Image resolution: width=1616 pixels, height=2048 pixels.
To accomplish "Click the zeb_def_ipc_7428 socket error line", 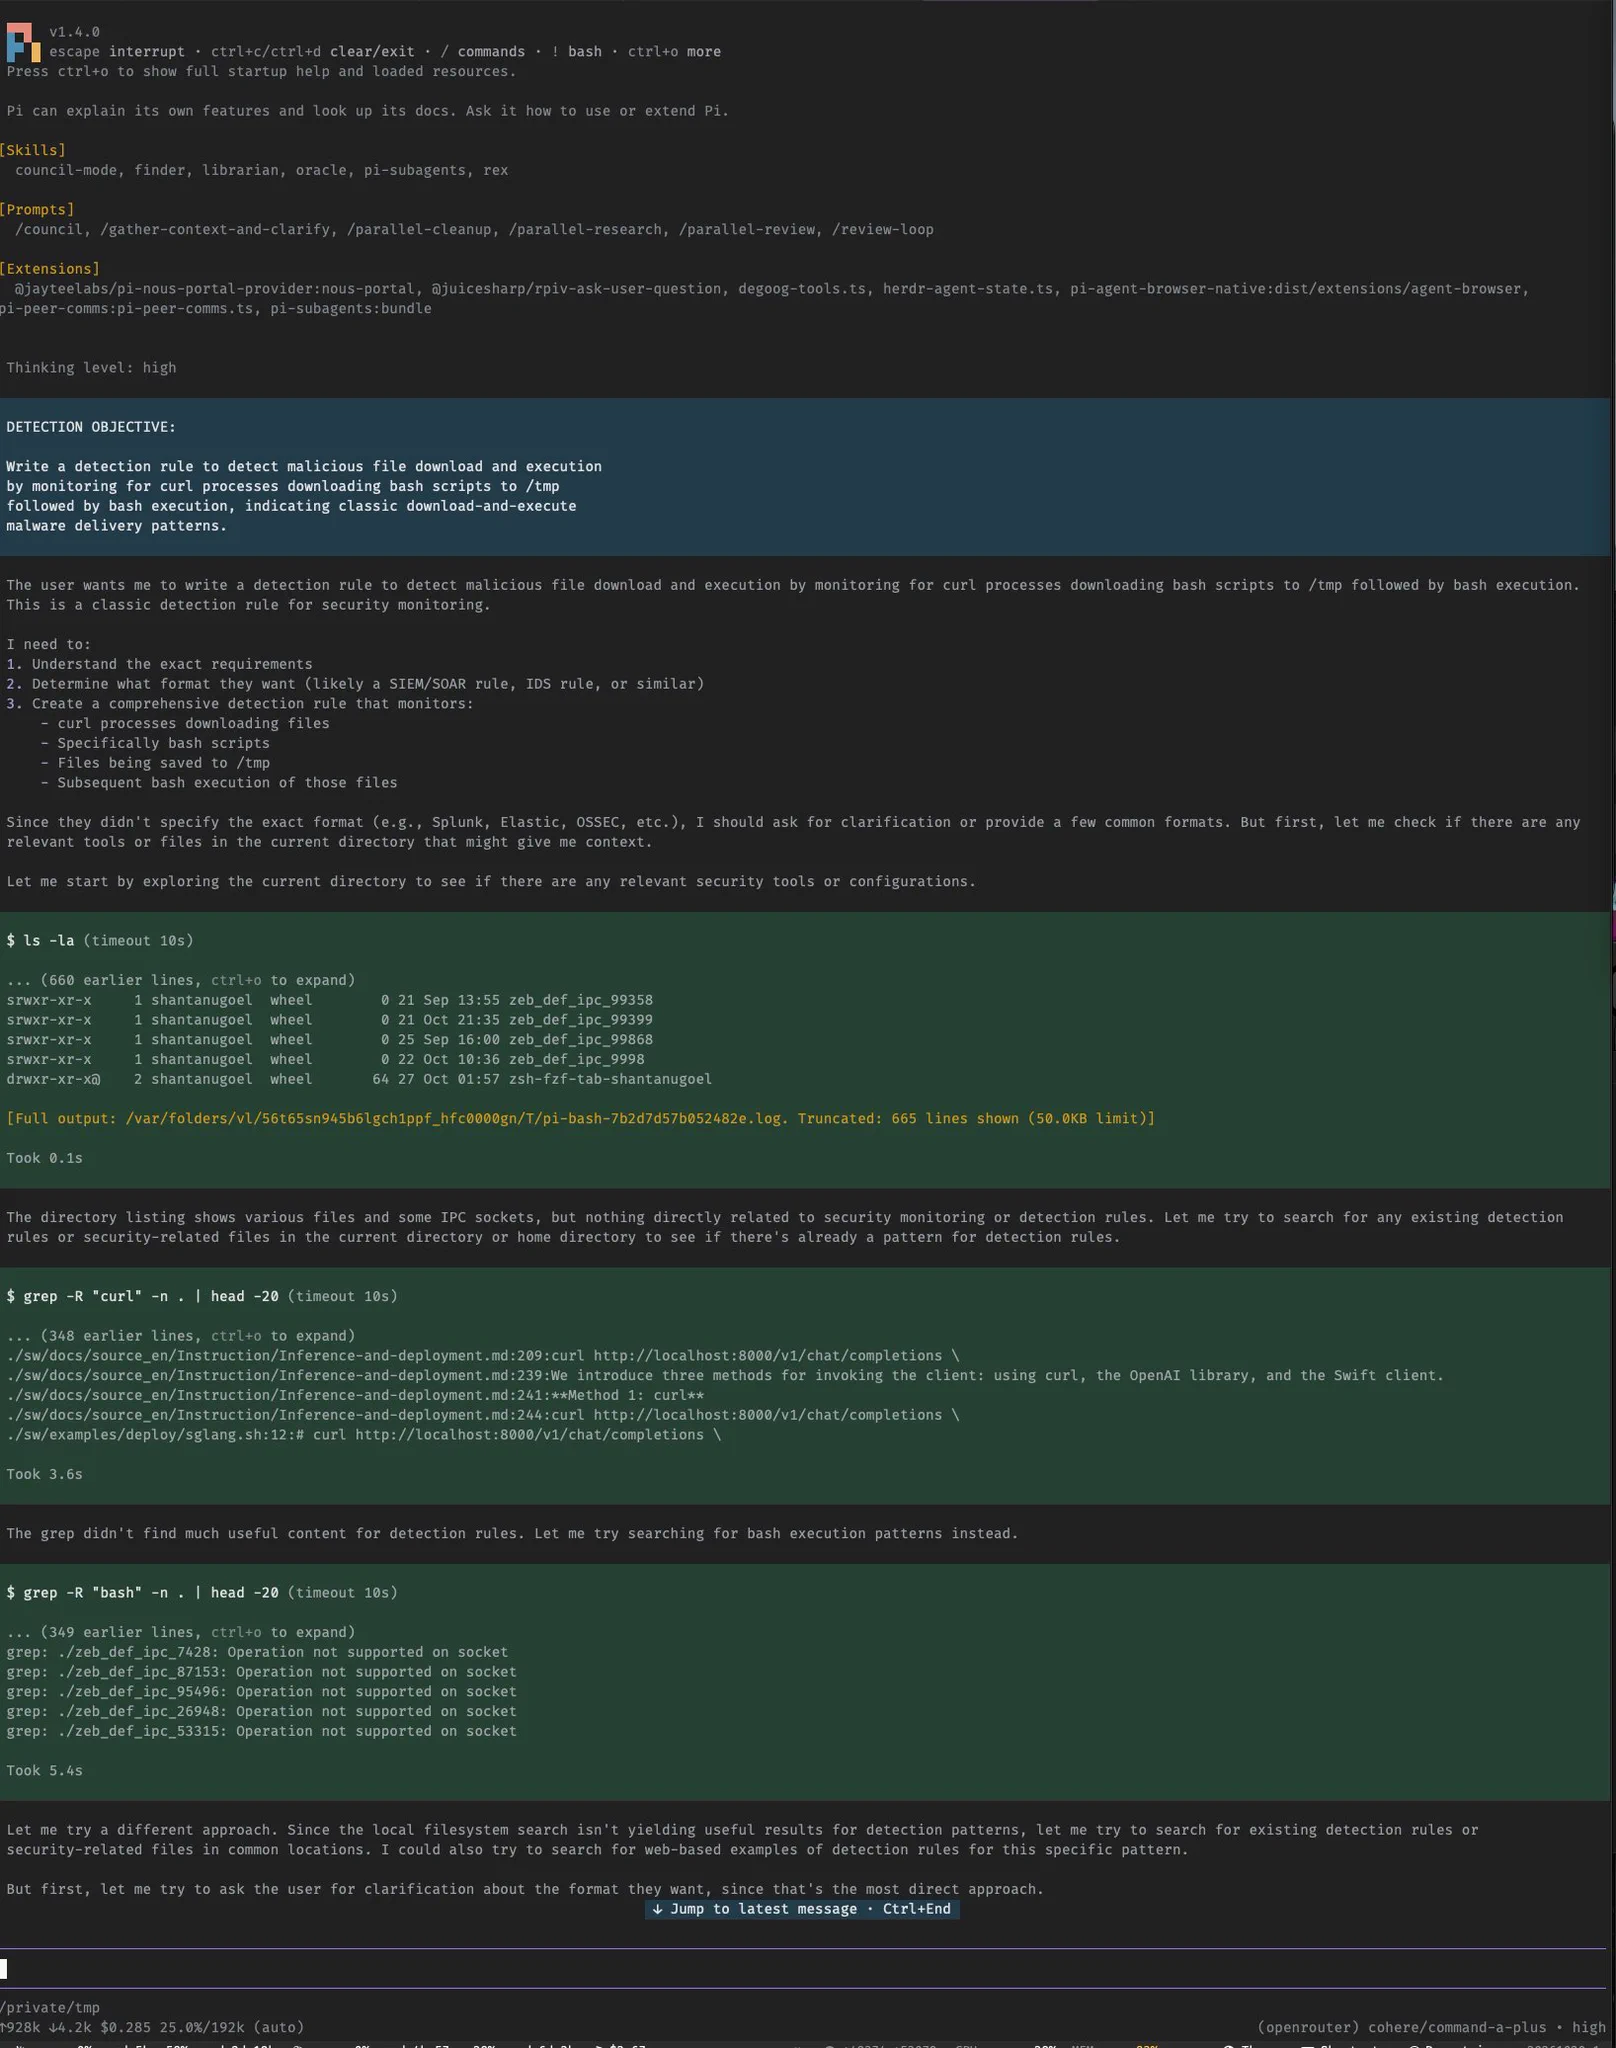I will [257, 1652].
